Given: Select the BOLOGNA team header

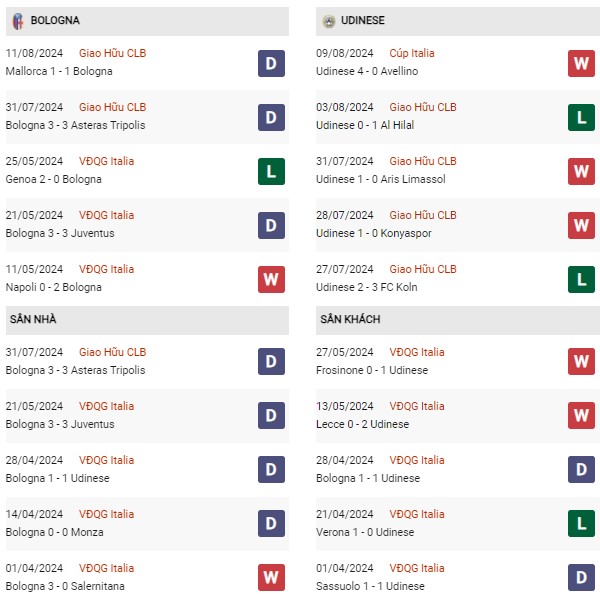Looking at the screenshot, I should coord(55,20).
